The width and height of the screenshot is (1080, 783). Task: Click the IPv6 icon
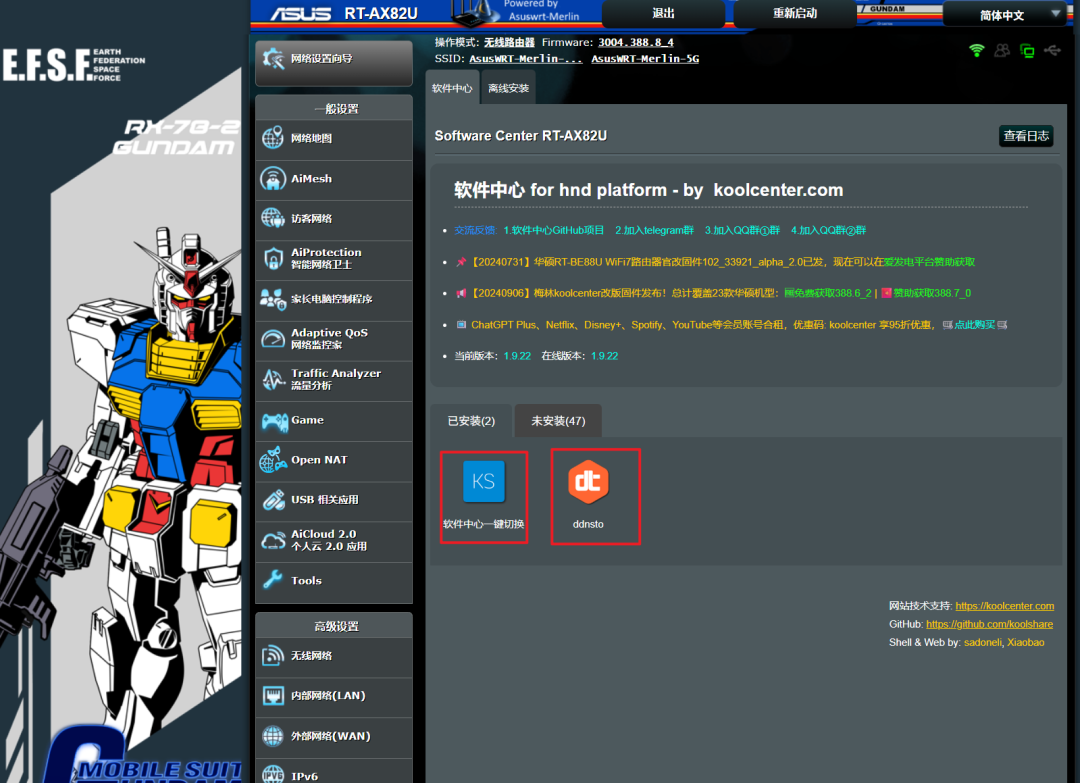pyautogui.click(x=273, y=775)
